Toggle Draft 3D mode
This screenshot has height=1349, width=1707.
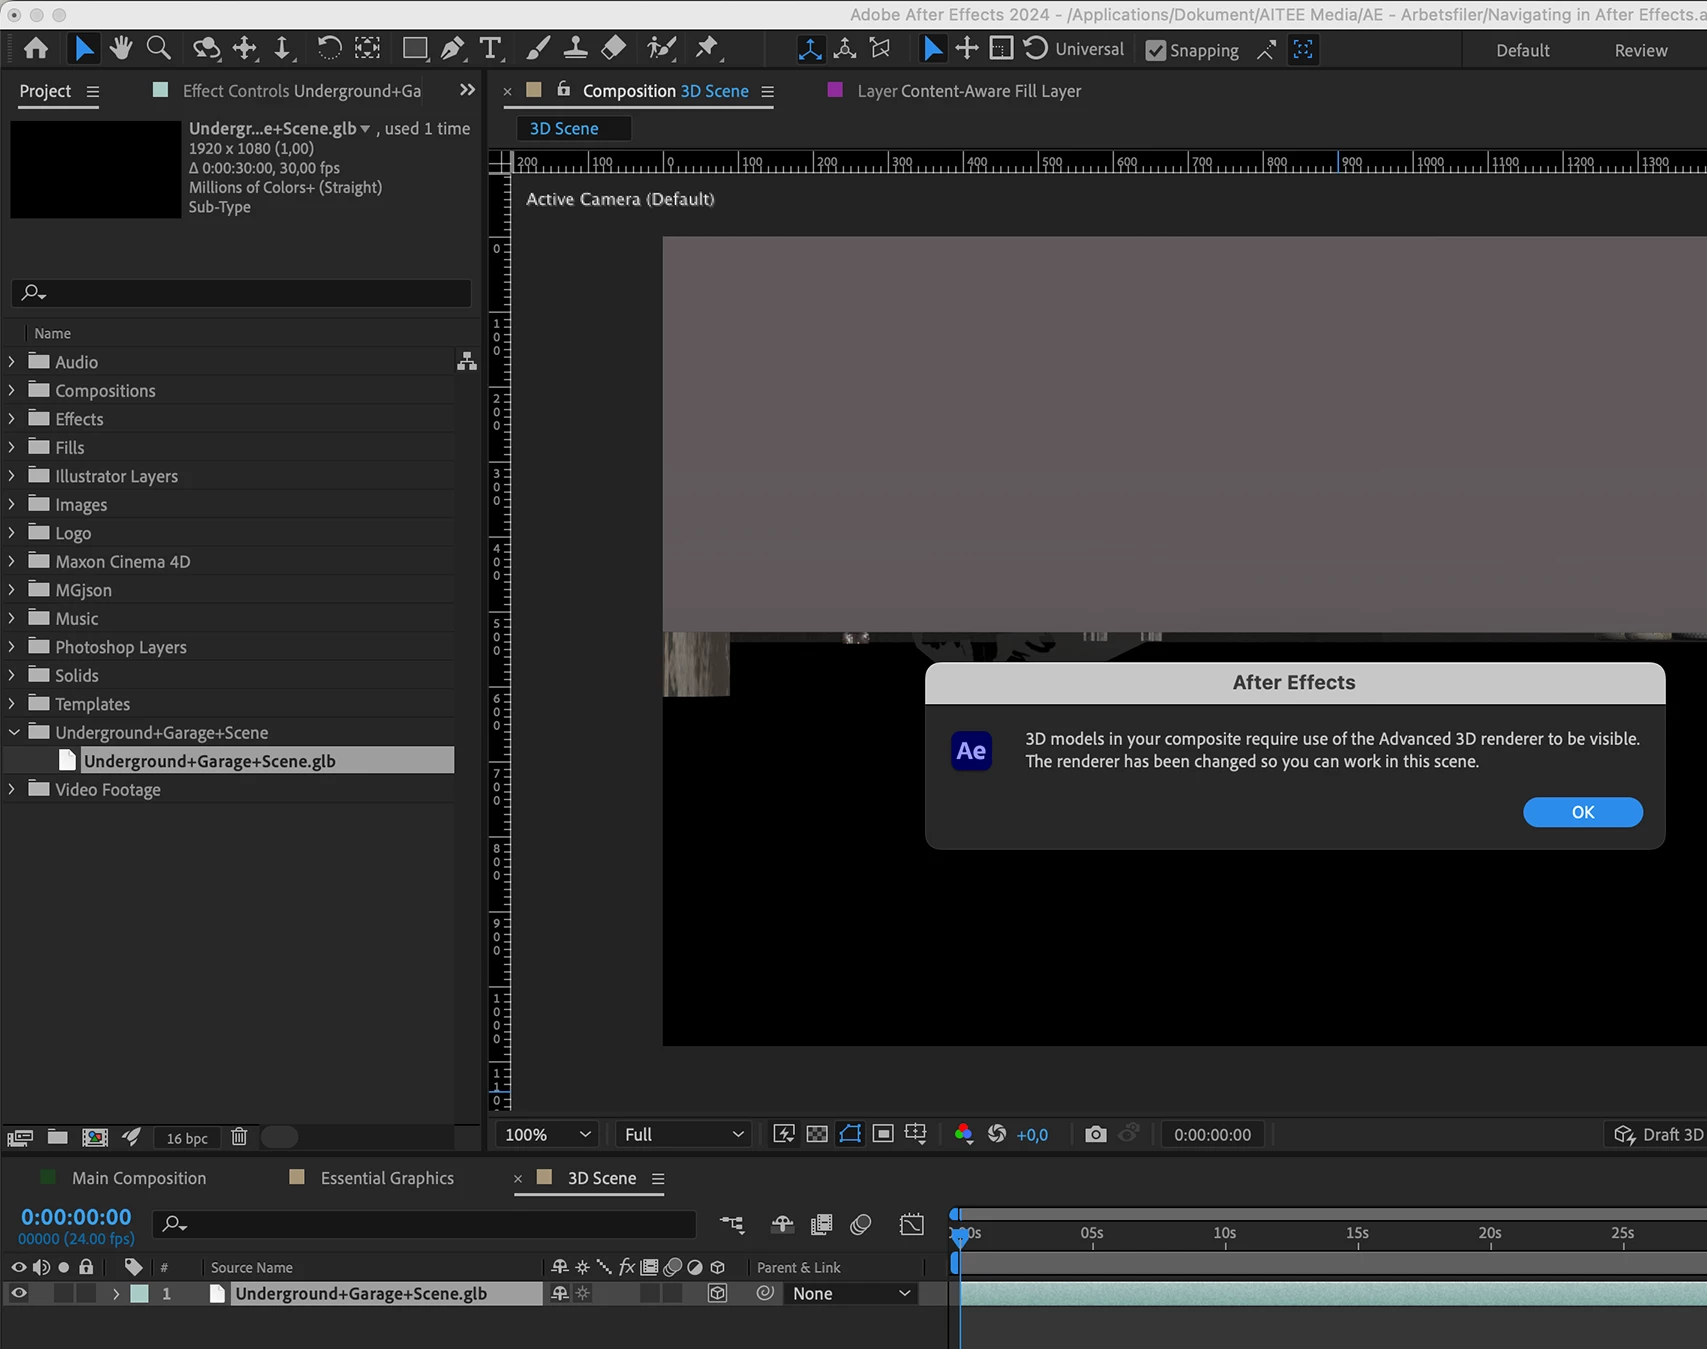(x=1660, y=1134)
